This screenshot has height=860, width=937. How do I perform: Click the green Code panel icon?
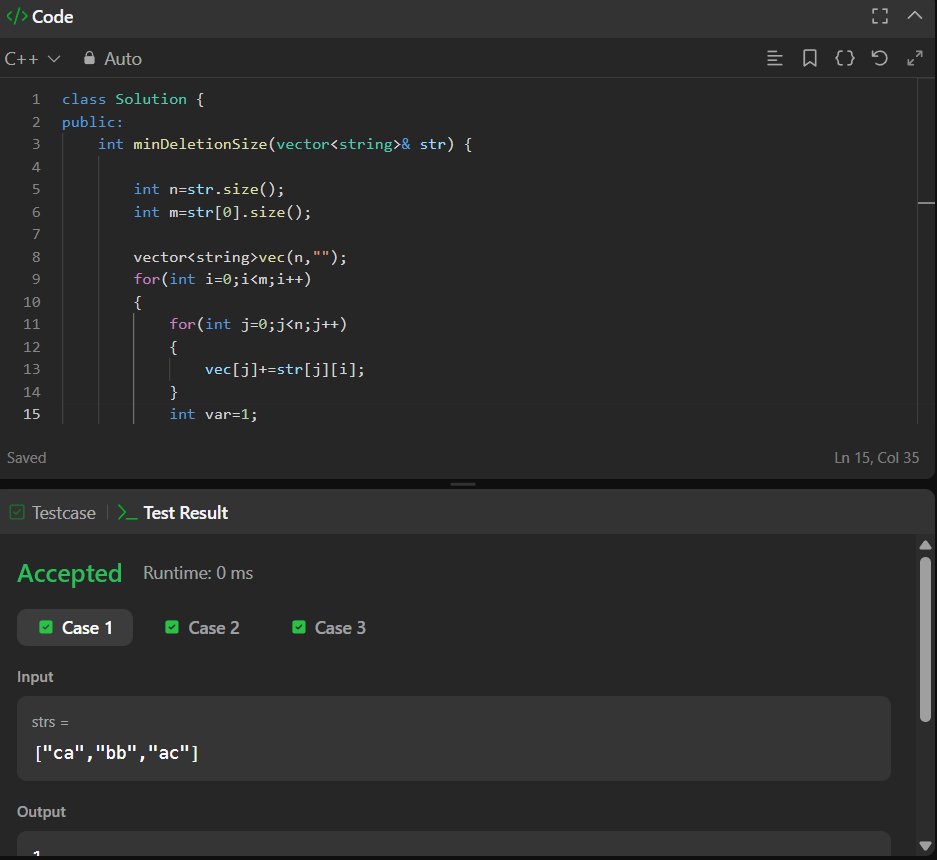click(18, 16)
